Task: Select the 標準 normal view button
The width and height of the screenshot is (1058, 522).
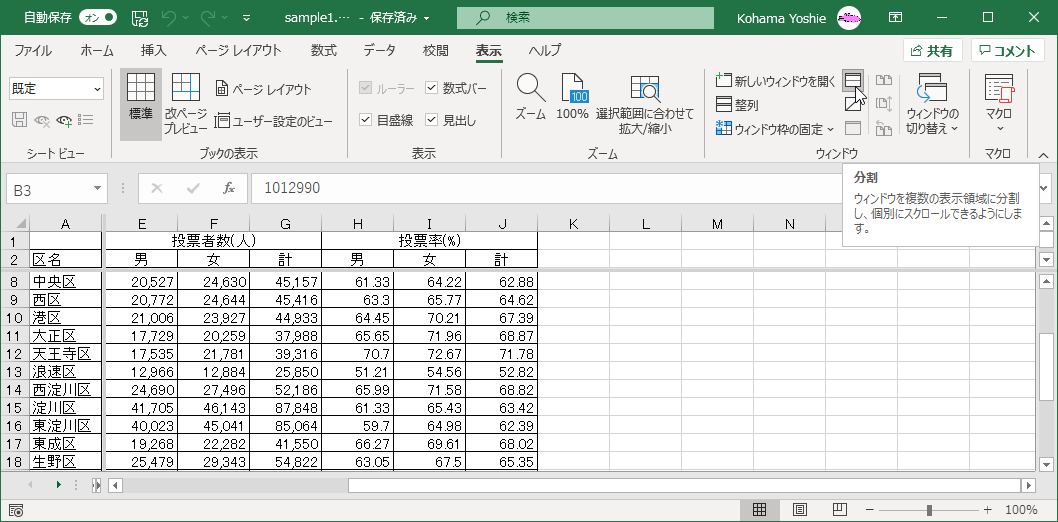Action: click(141, 104)
